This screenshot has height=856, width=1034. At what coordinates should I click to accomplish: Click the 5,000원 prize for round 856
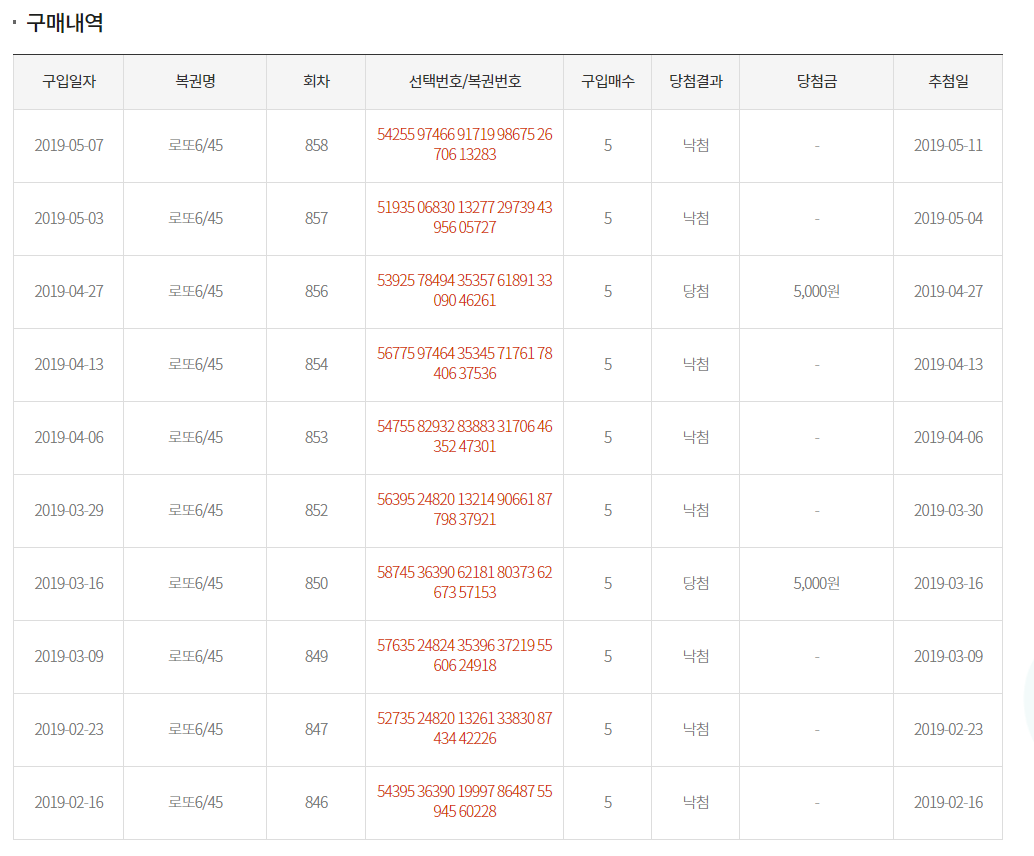click(x=817, y=292)
